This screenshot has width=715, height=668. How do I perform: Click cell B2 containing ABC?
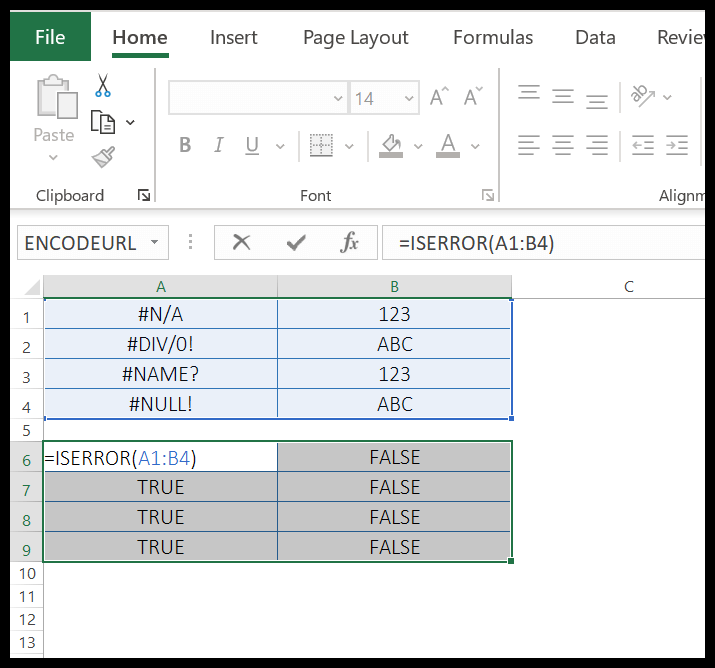(394, 344)
